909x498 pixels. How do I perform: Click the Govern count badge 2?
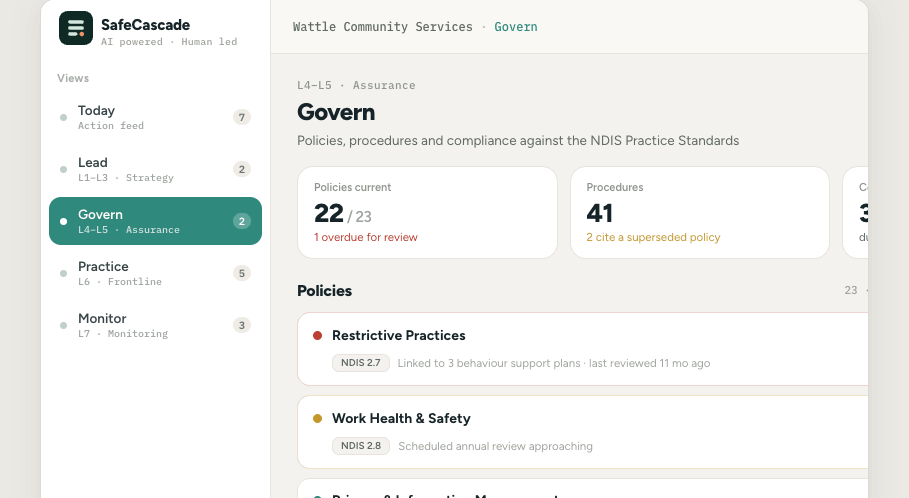point(242,221)
